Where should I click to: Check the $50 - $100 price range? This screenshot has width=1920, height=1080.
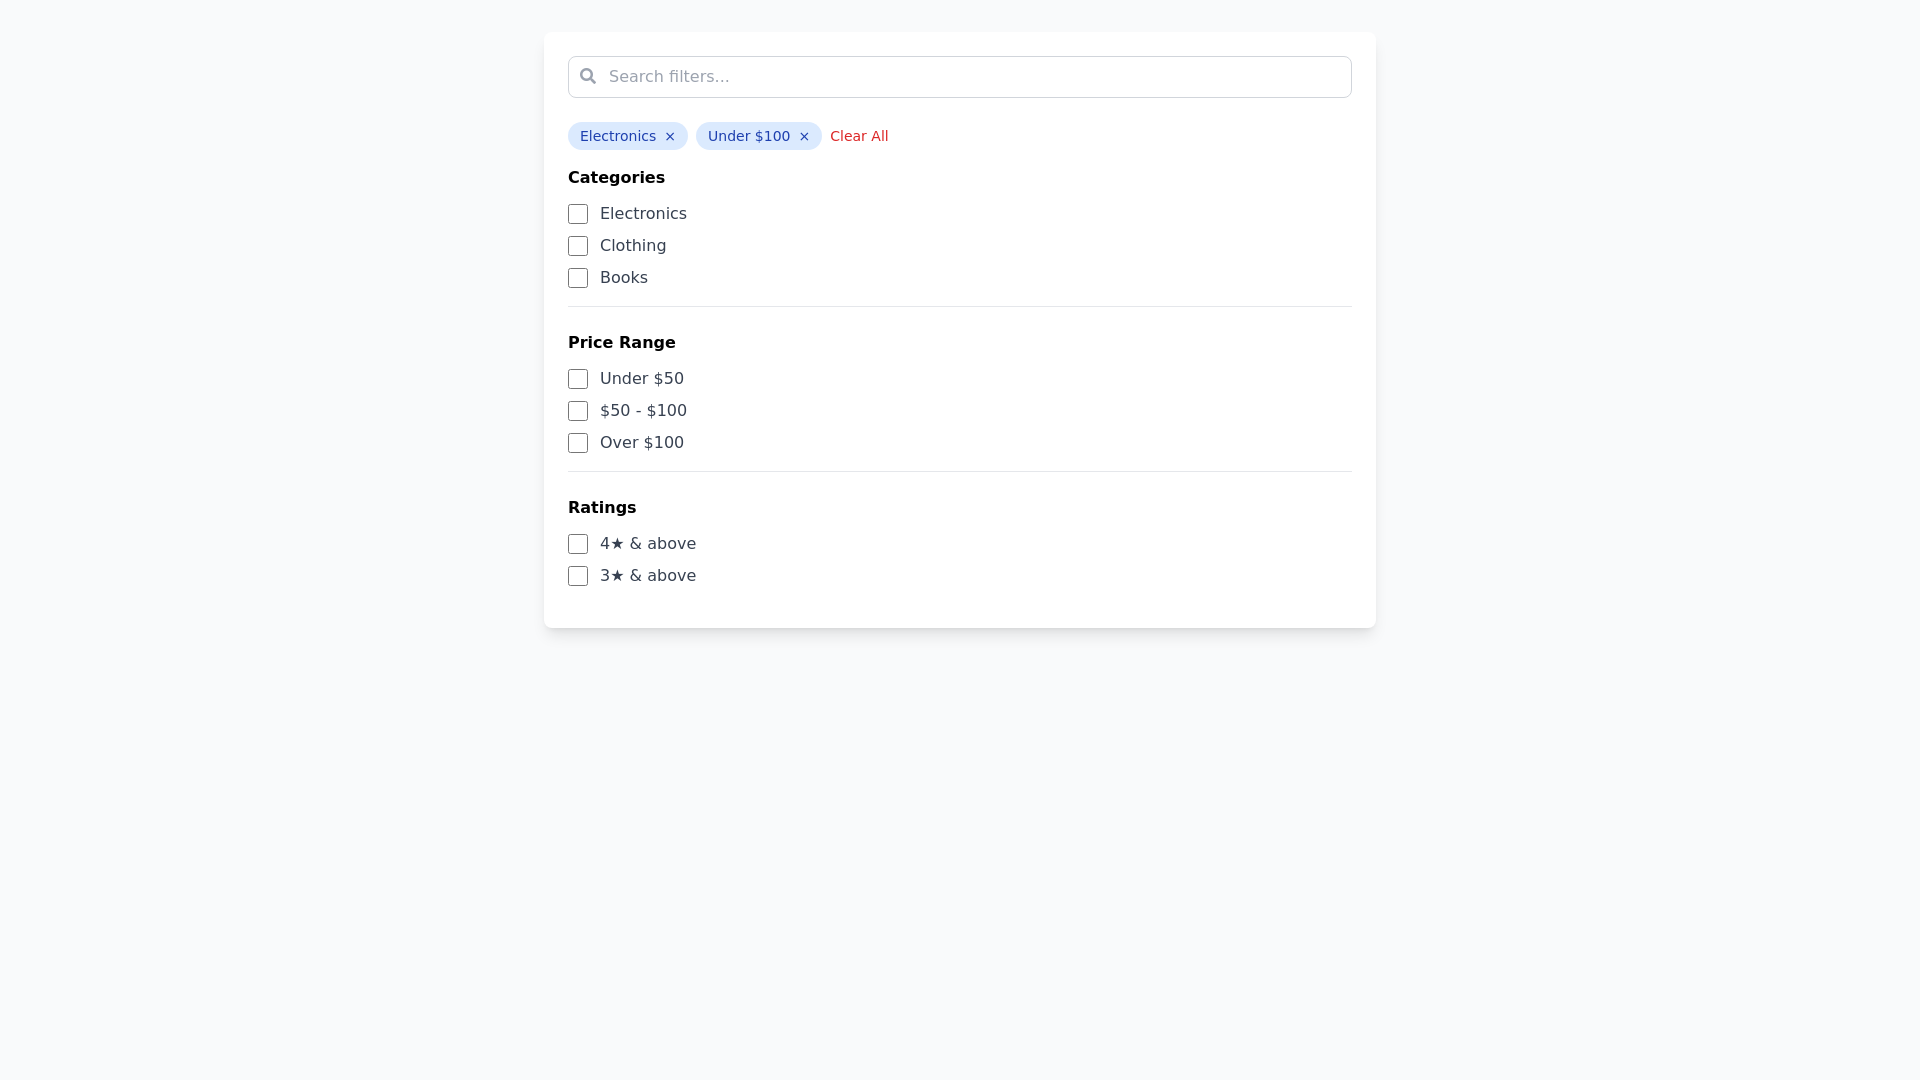pos(578,411)
